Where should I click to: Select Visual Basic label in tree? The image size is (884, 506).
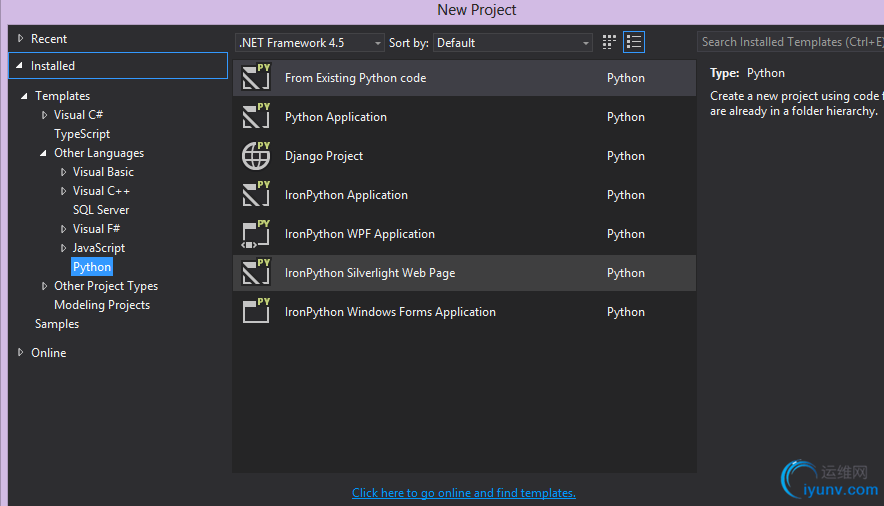(x=103, y=172)
